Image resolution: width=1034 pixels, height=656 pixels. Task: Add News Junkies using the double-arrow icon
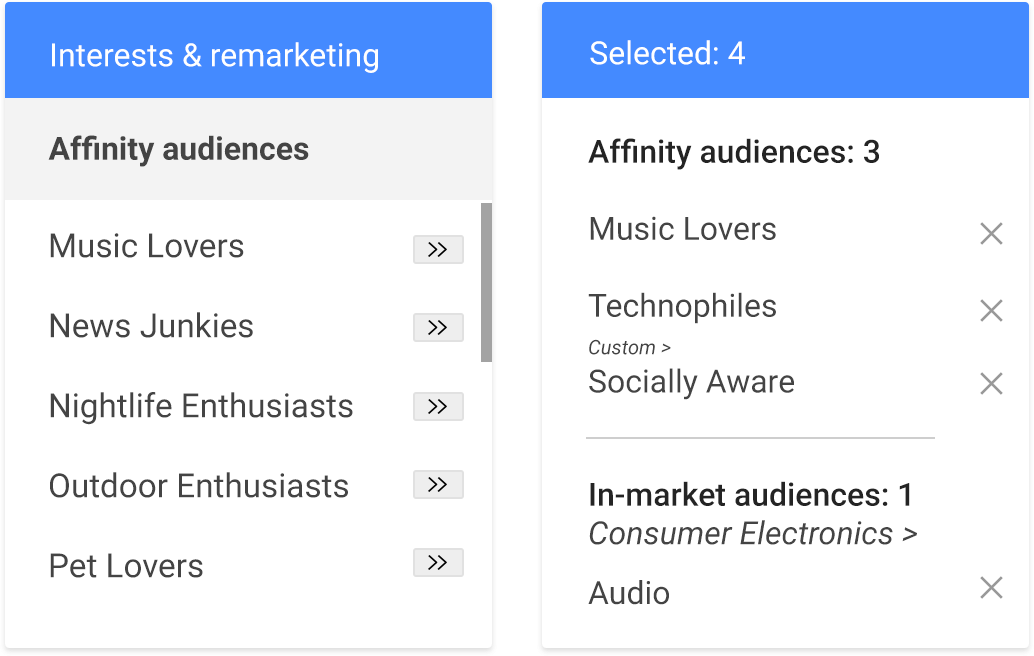438,328
